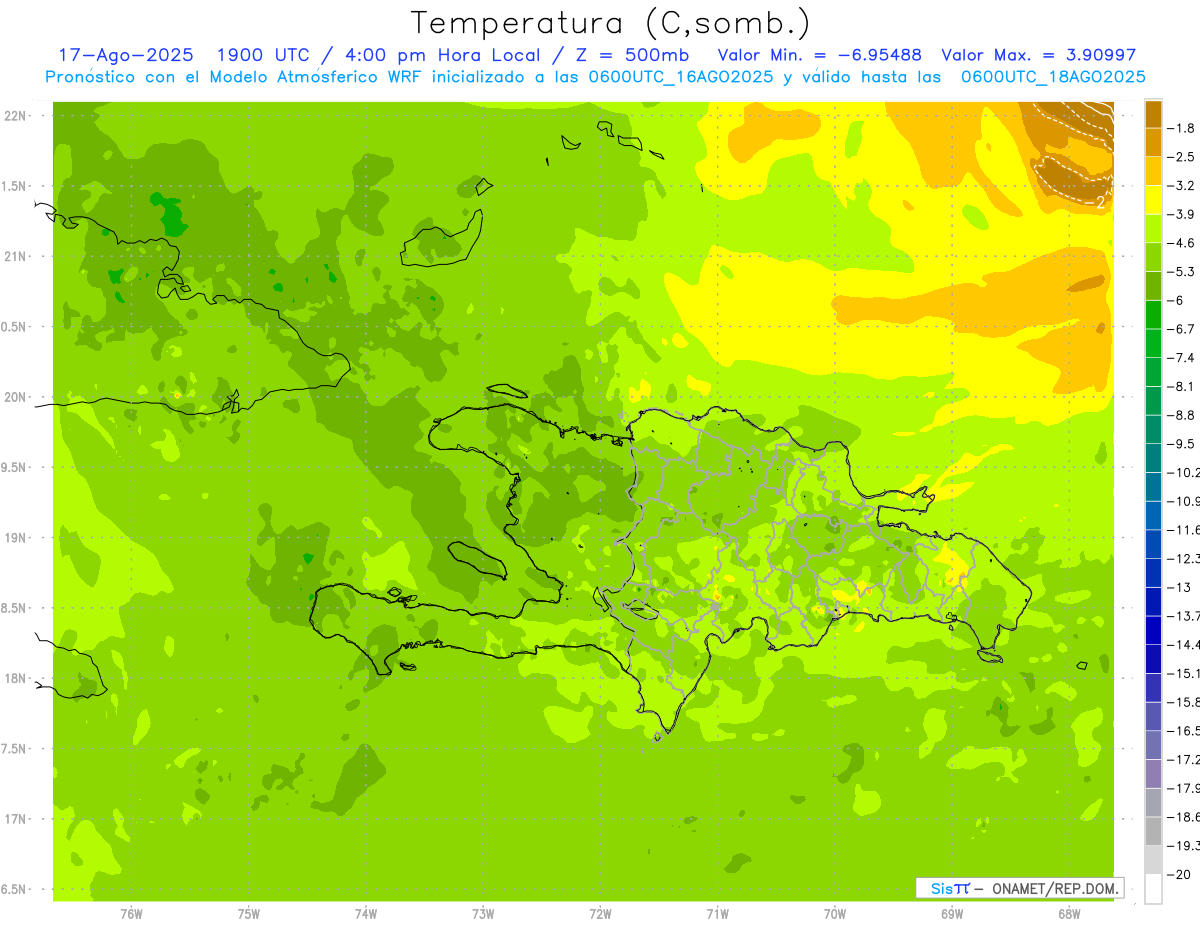Click the '-4.6' colorbar value
This screenshot has height=927, width=1200.
[1181, 243]
